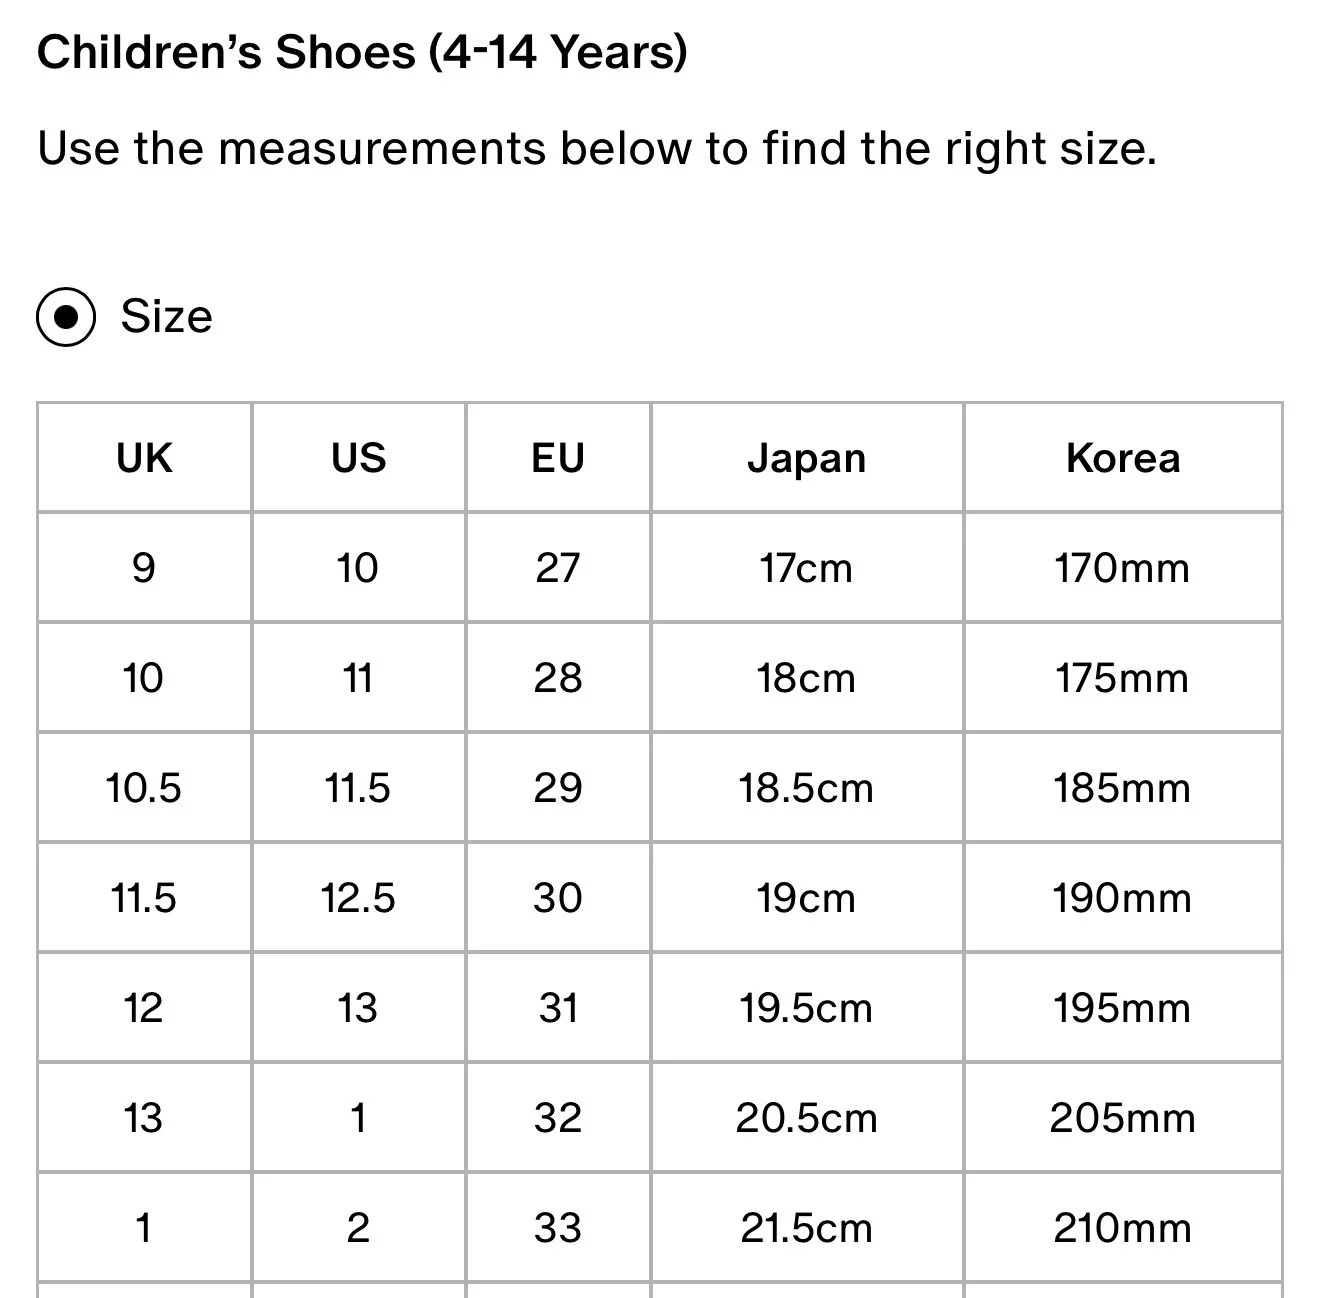Click the Children's Shoes heading text

(362, 52)
